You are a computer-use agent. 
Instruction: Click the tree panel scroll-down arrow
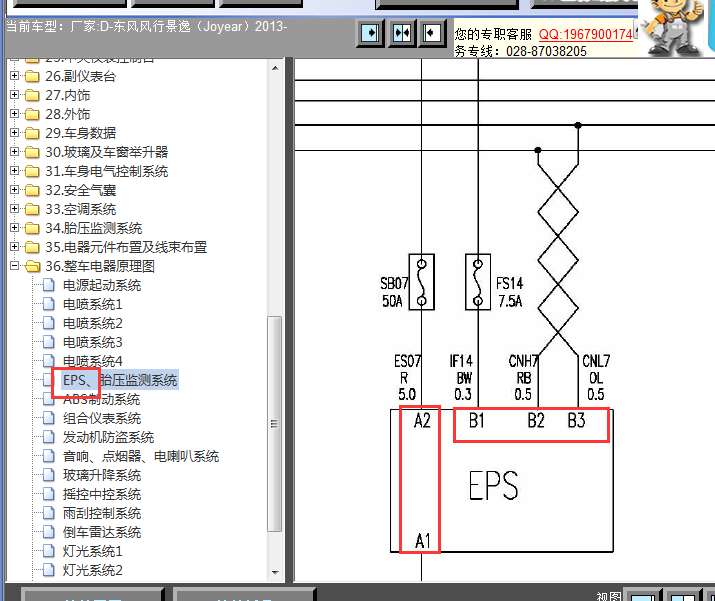(275, 572)
